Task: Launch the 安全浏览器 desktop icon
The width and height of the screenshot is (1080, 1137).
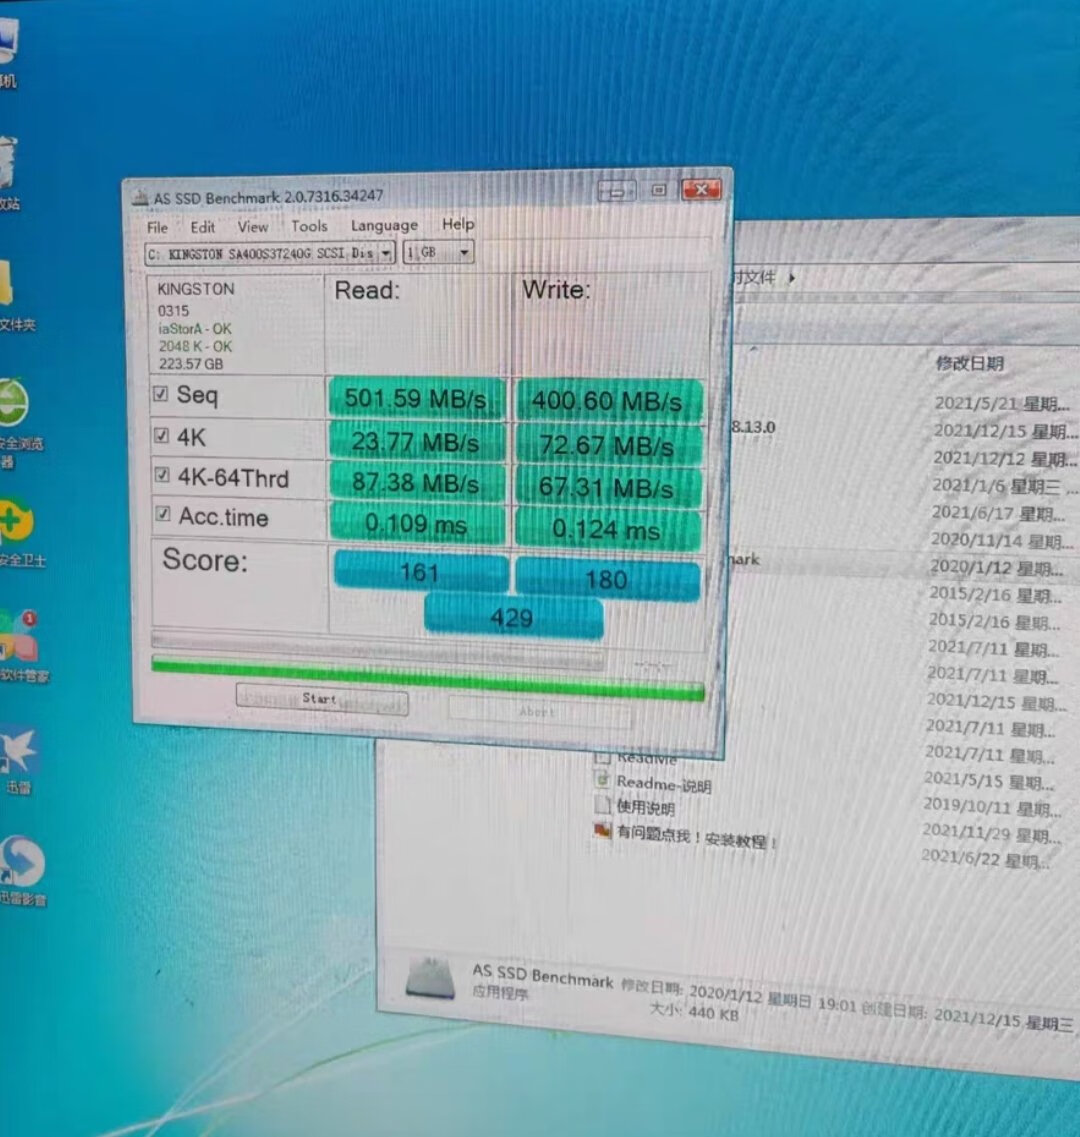Action: [13, 402]
